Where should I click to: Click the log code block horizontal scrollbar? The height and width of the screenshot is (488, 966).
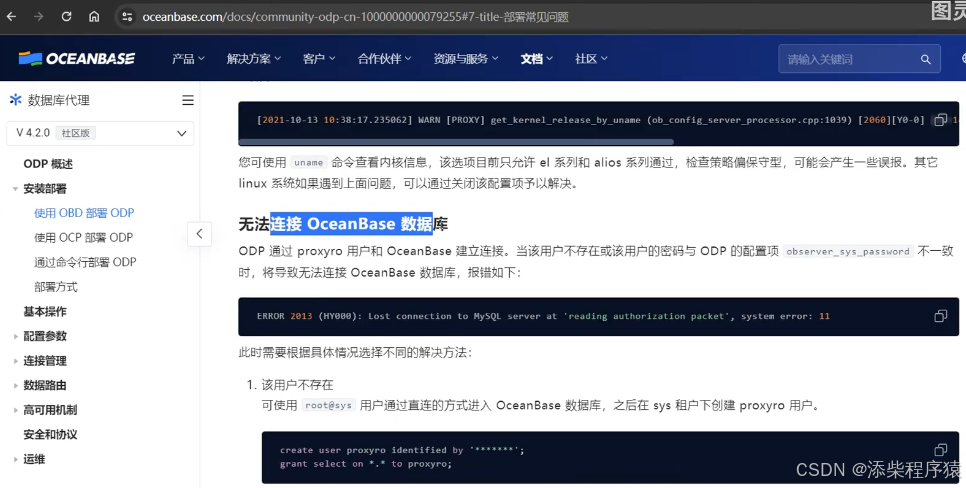point(456,142)
